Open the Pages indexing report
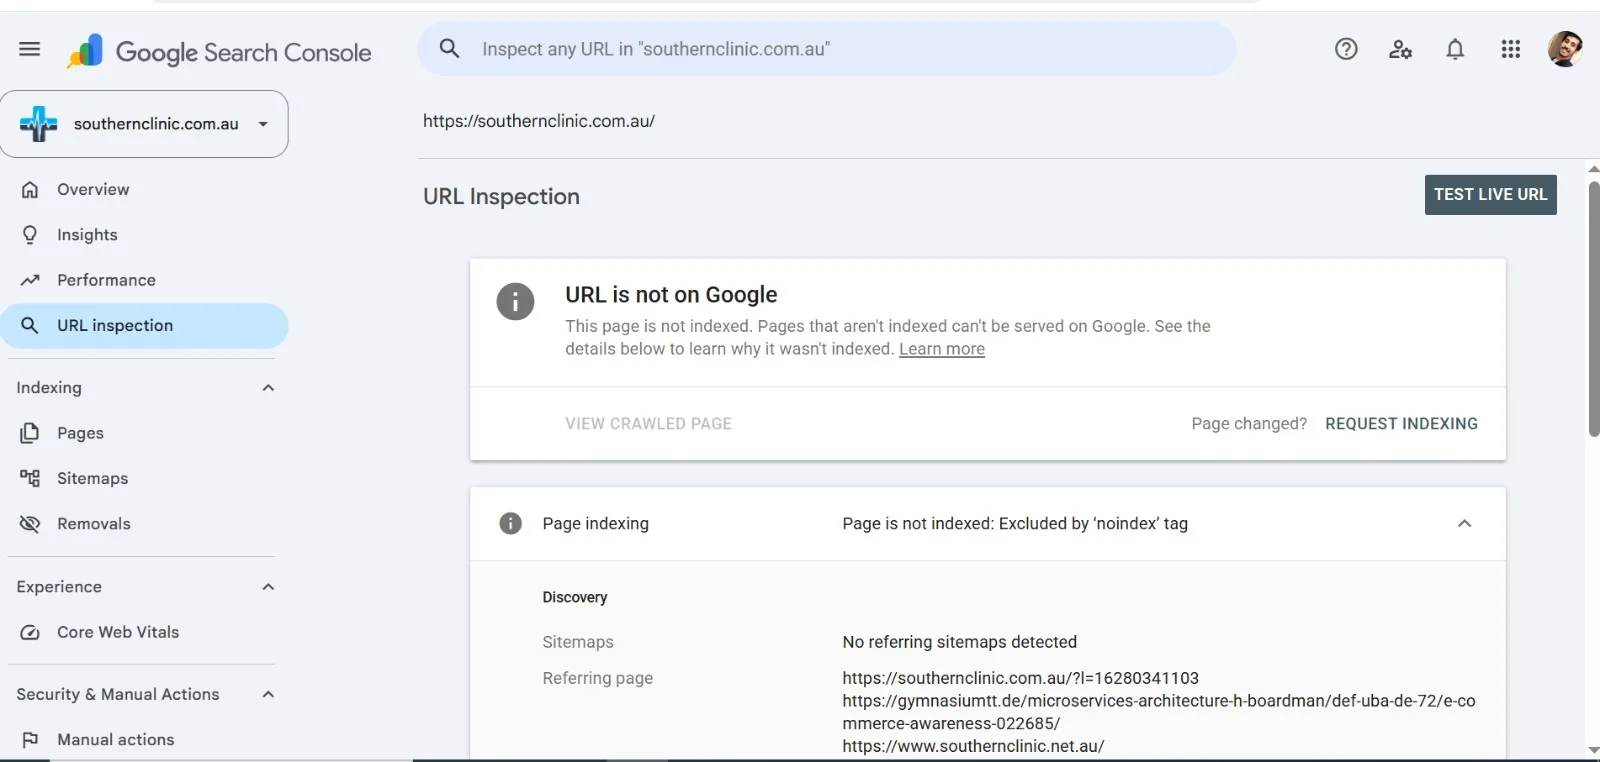Viewport: 1600px width, 762px height. point(144,433)
